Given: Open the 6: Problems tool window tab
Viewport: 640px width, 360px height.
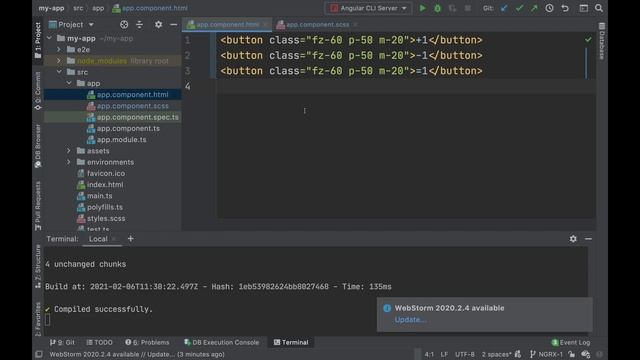Looking at the screenshot, I should pyautogui.click(x=147, y=342).
